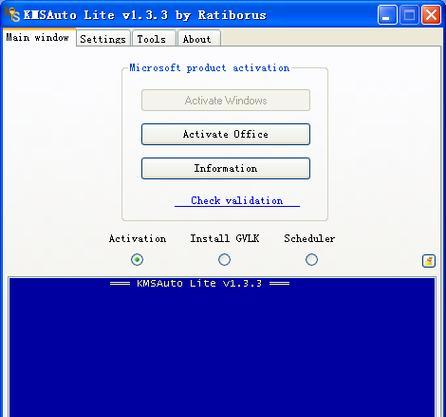Image resolution: width=446 pixels, height=417 pixels.
Task: Switch to the Main window tab
Action: click(x=38, y=37)
